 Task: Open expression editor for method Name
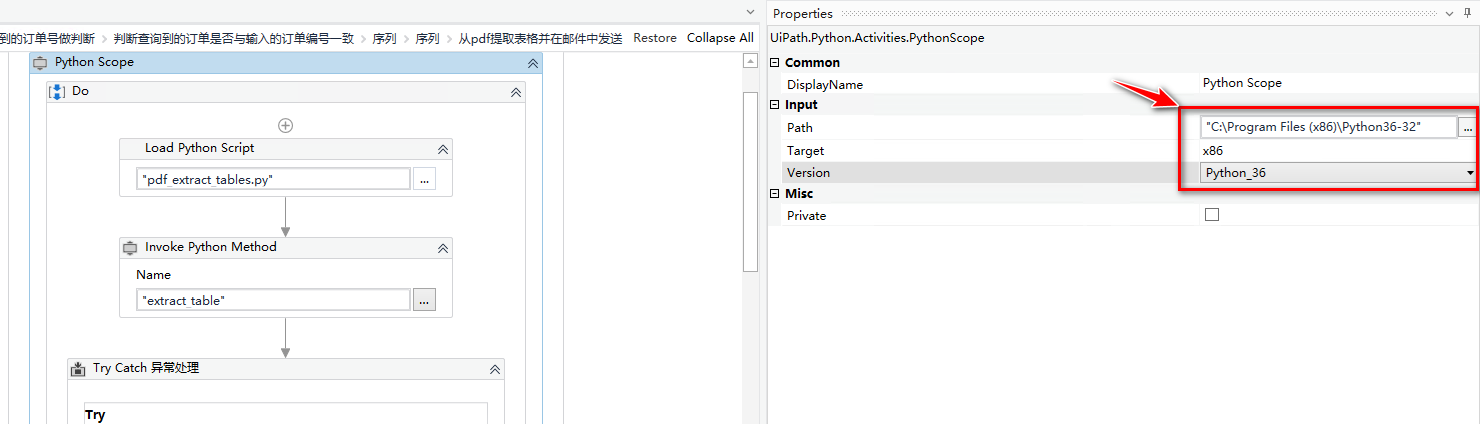(x=424, y=300)
